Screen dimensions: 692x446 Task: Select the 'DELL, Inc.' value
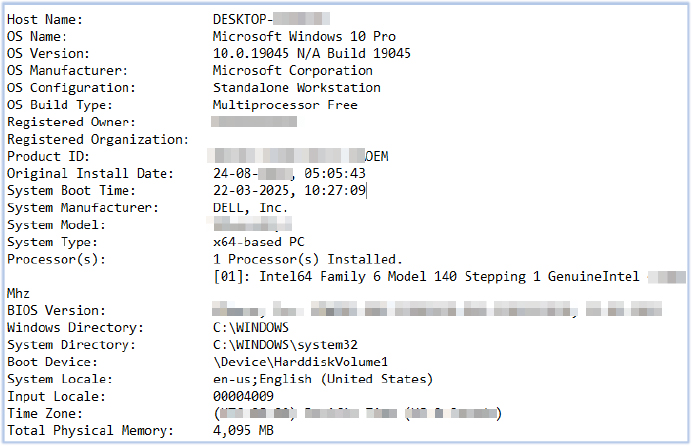[x=250, y=208]
